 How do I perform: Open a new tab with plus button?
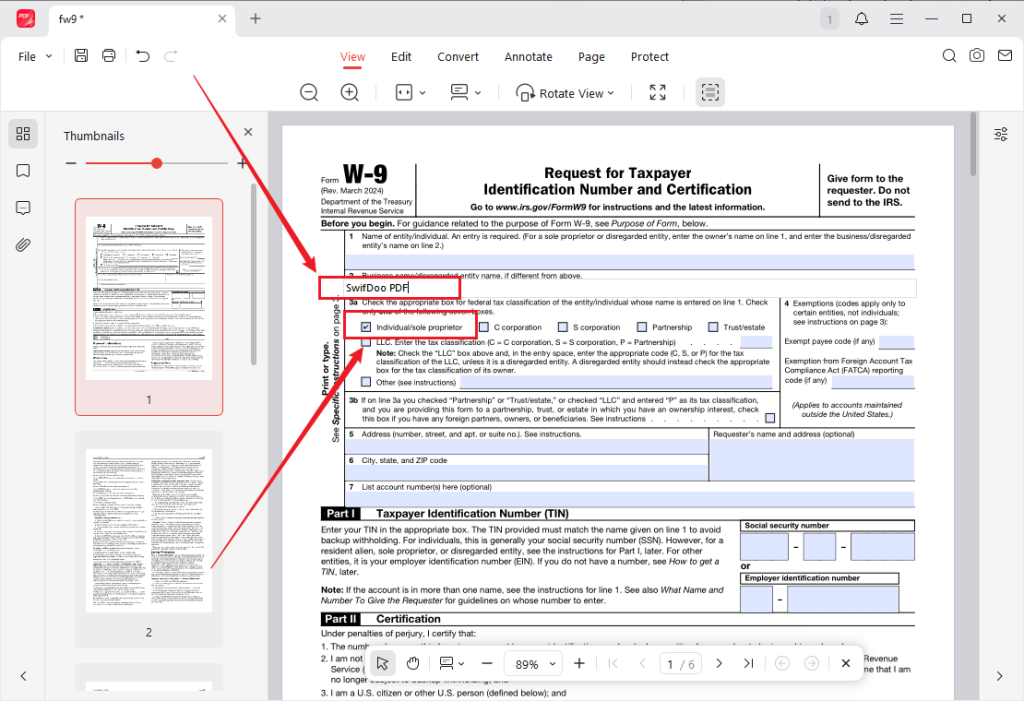pyautogui.click(x=255, y=18)
